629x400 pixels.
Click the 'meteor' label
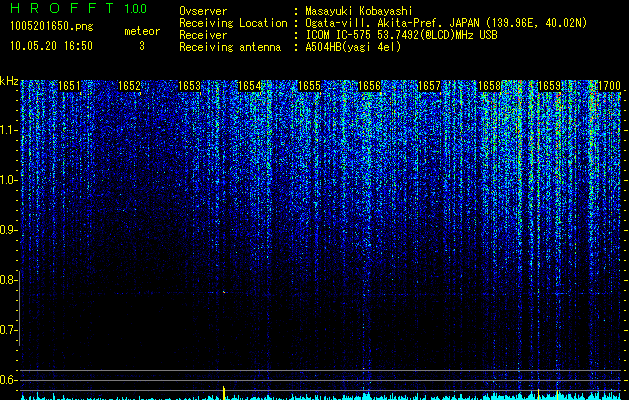(x=142, y=31)
